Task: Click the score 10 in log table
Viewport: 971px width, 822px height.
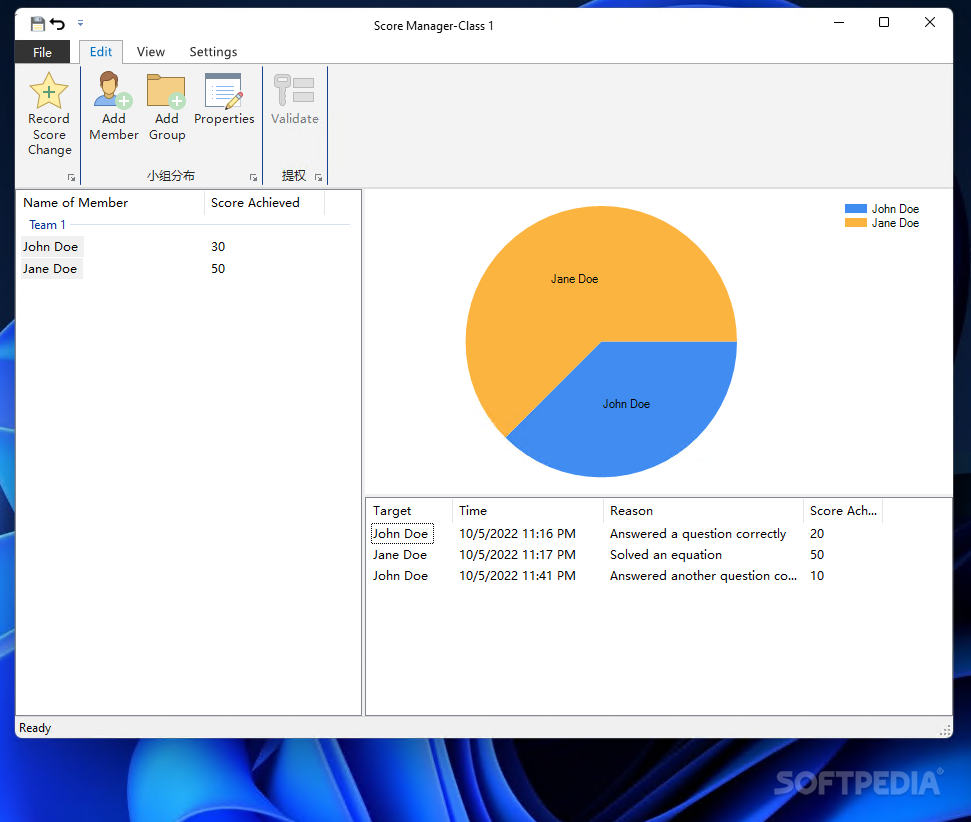Action: point(817,575)
